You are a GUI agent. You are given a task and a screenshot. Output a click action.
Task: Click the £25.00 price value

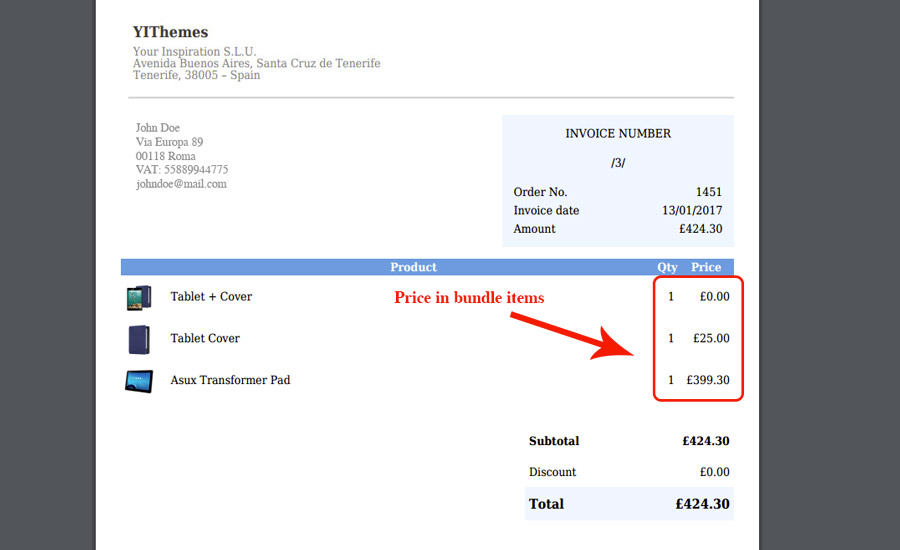pos(711,338)
